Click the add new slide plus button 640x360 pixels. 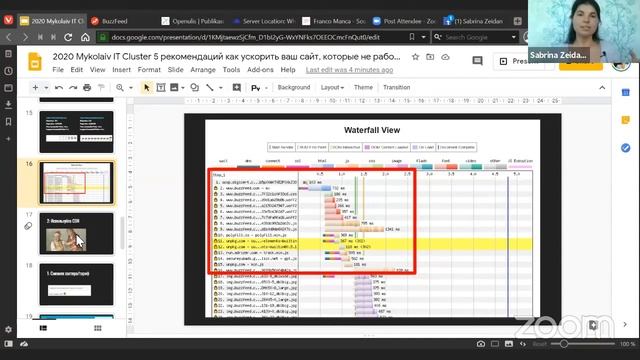click(36, 87)
